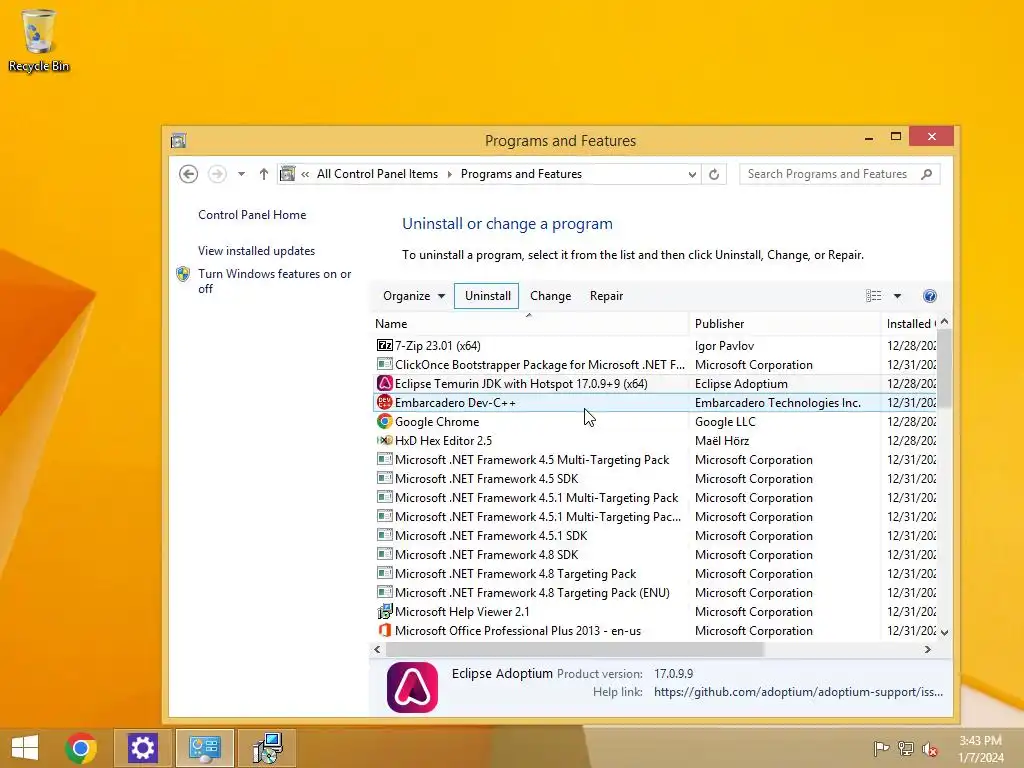The image size is (1024, 768).
Task: Click the muted volume tray icon
Action: (930, 748)
